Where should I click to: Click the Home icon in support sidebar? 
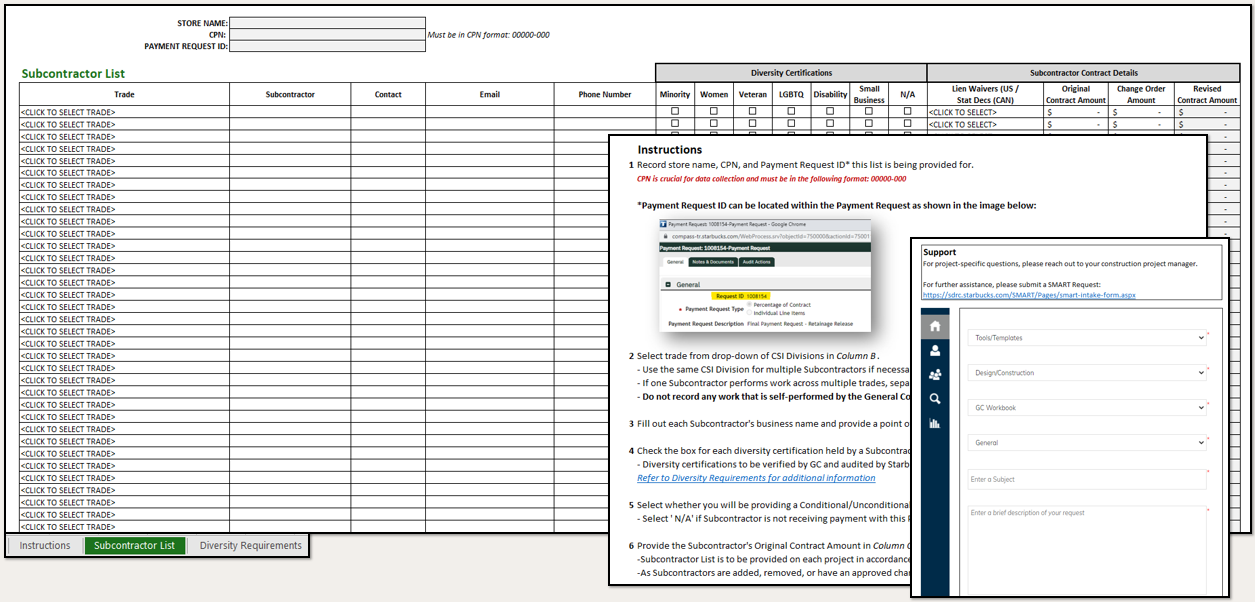click(x=935, y=326)
